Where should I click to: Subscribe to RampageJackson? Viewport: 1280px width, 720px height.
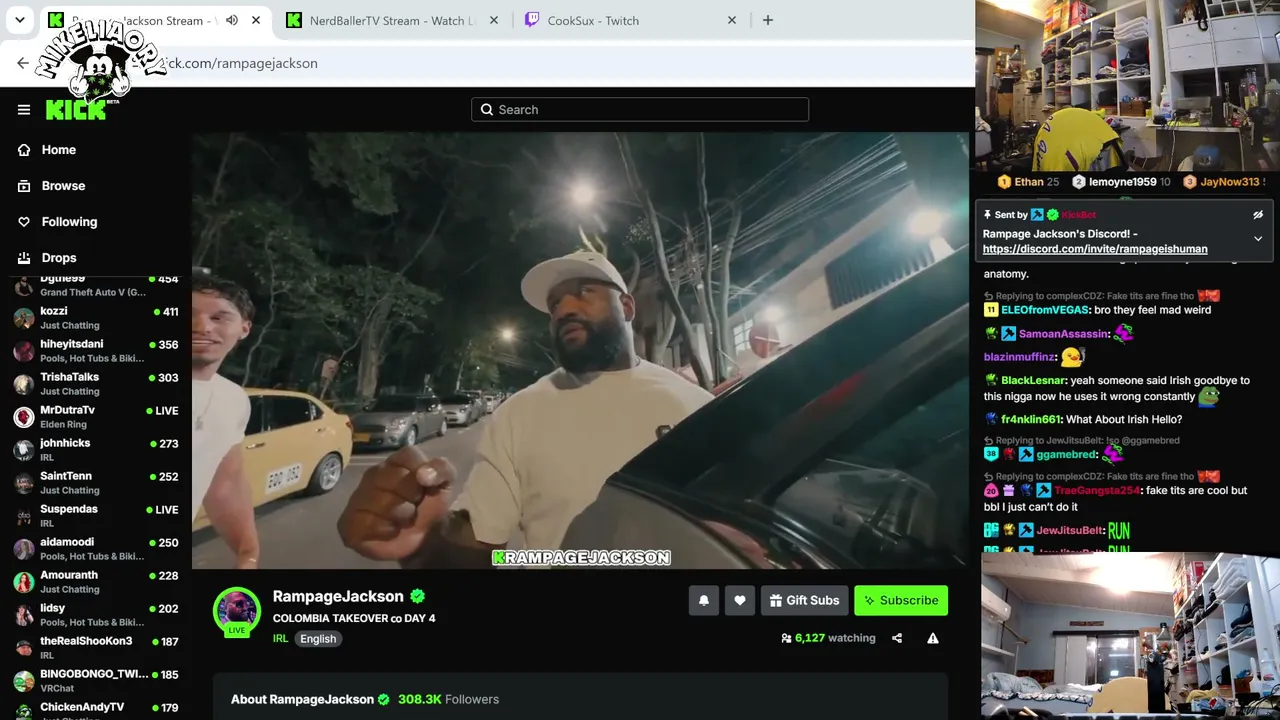[x=901, y=600]
